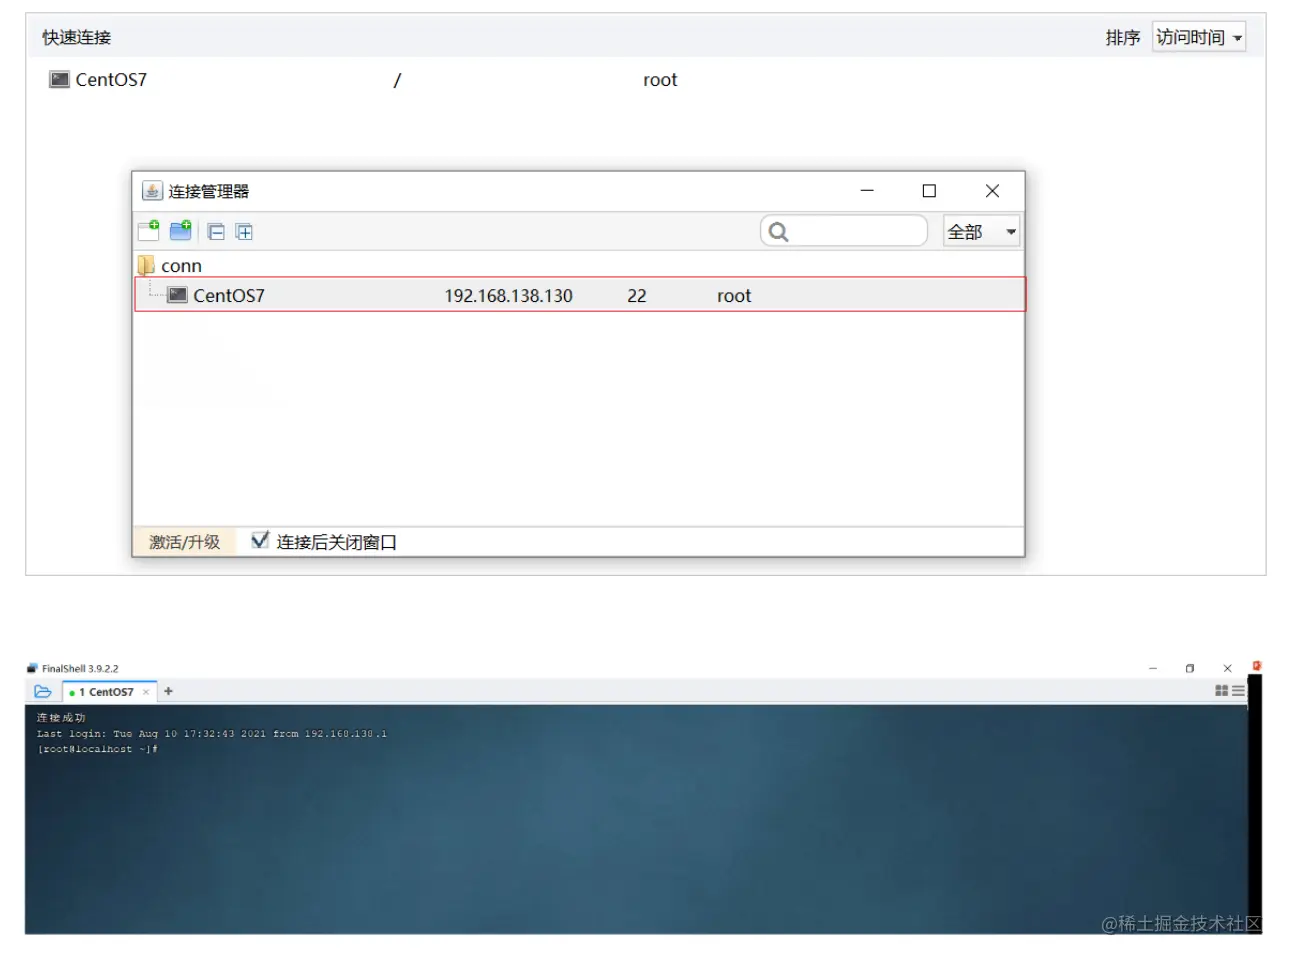Maximize the 连接管理器 window
1289x961 pixels.
[x=929, y=191]
